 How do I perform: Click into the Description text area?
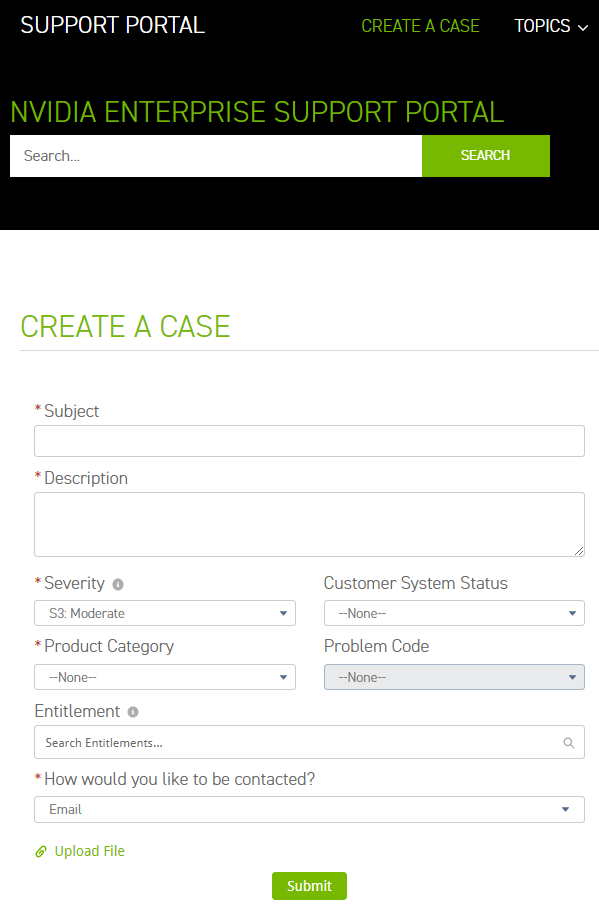[309, 525]
